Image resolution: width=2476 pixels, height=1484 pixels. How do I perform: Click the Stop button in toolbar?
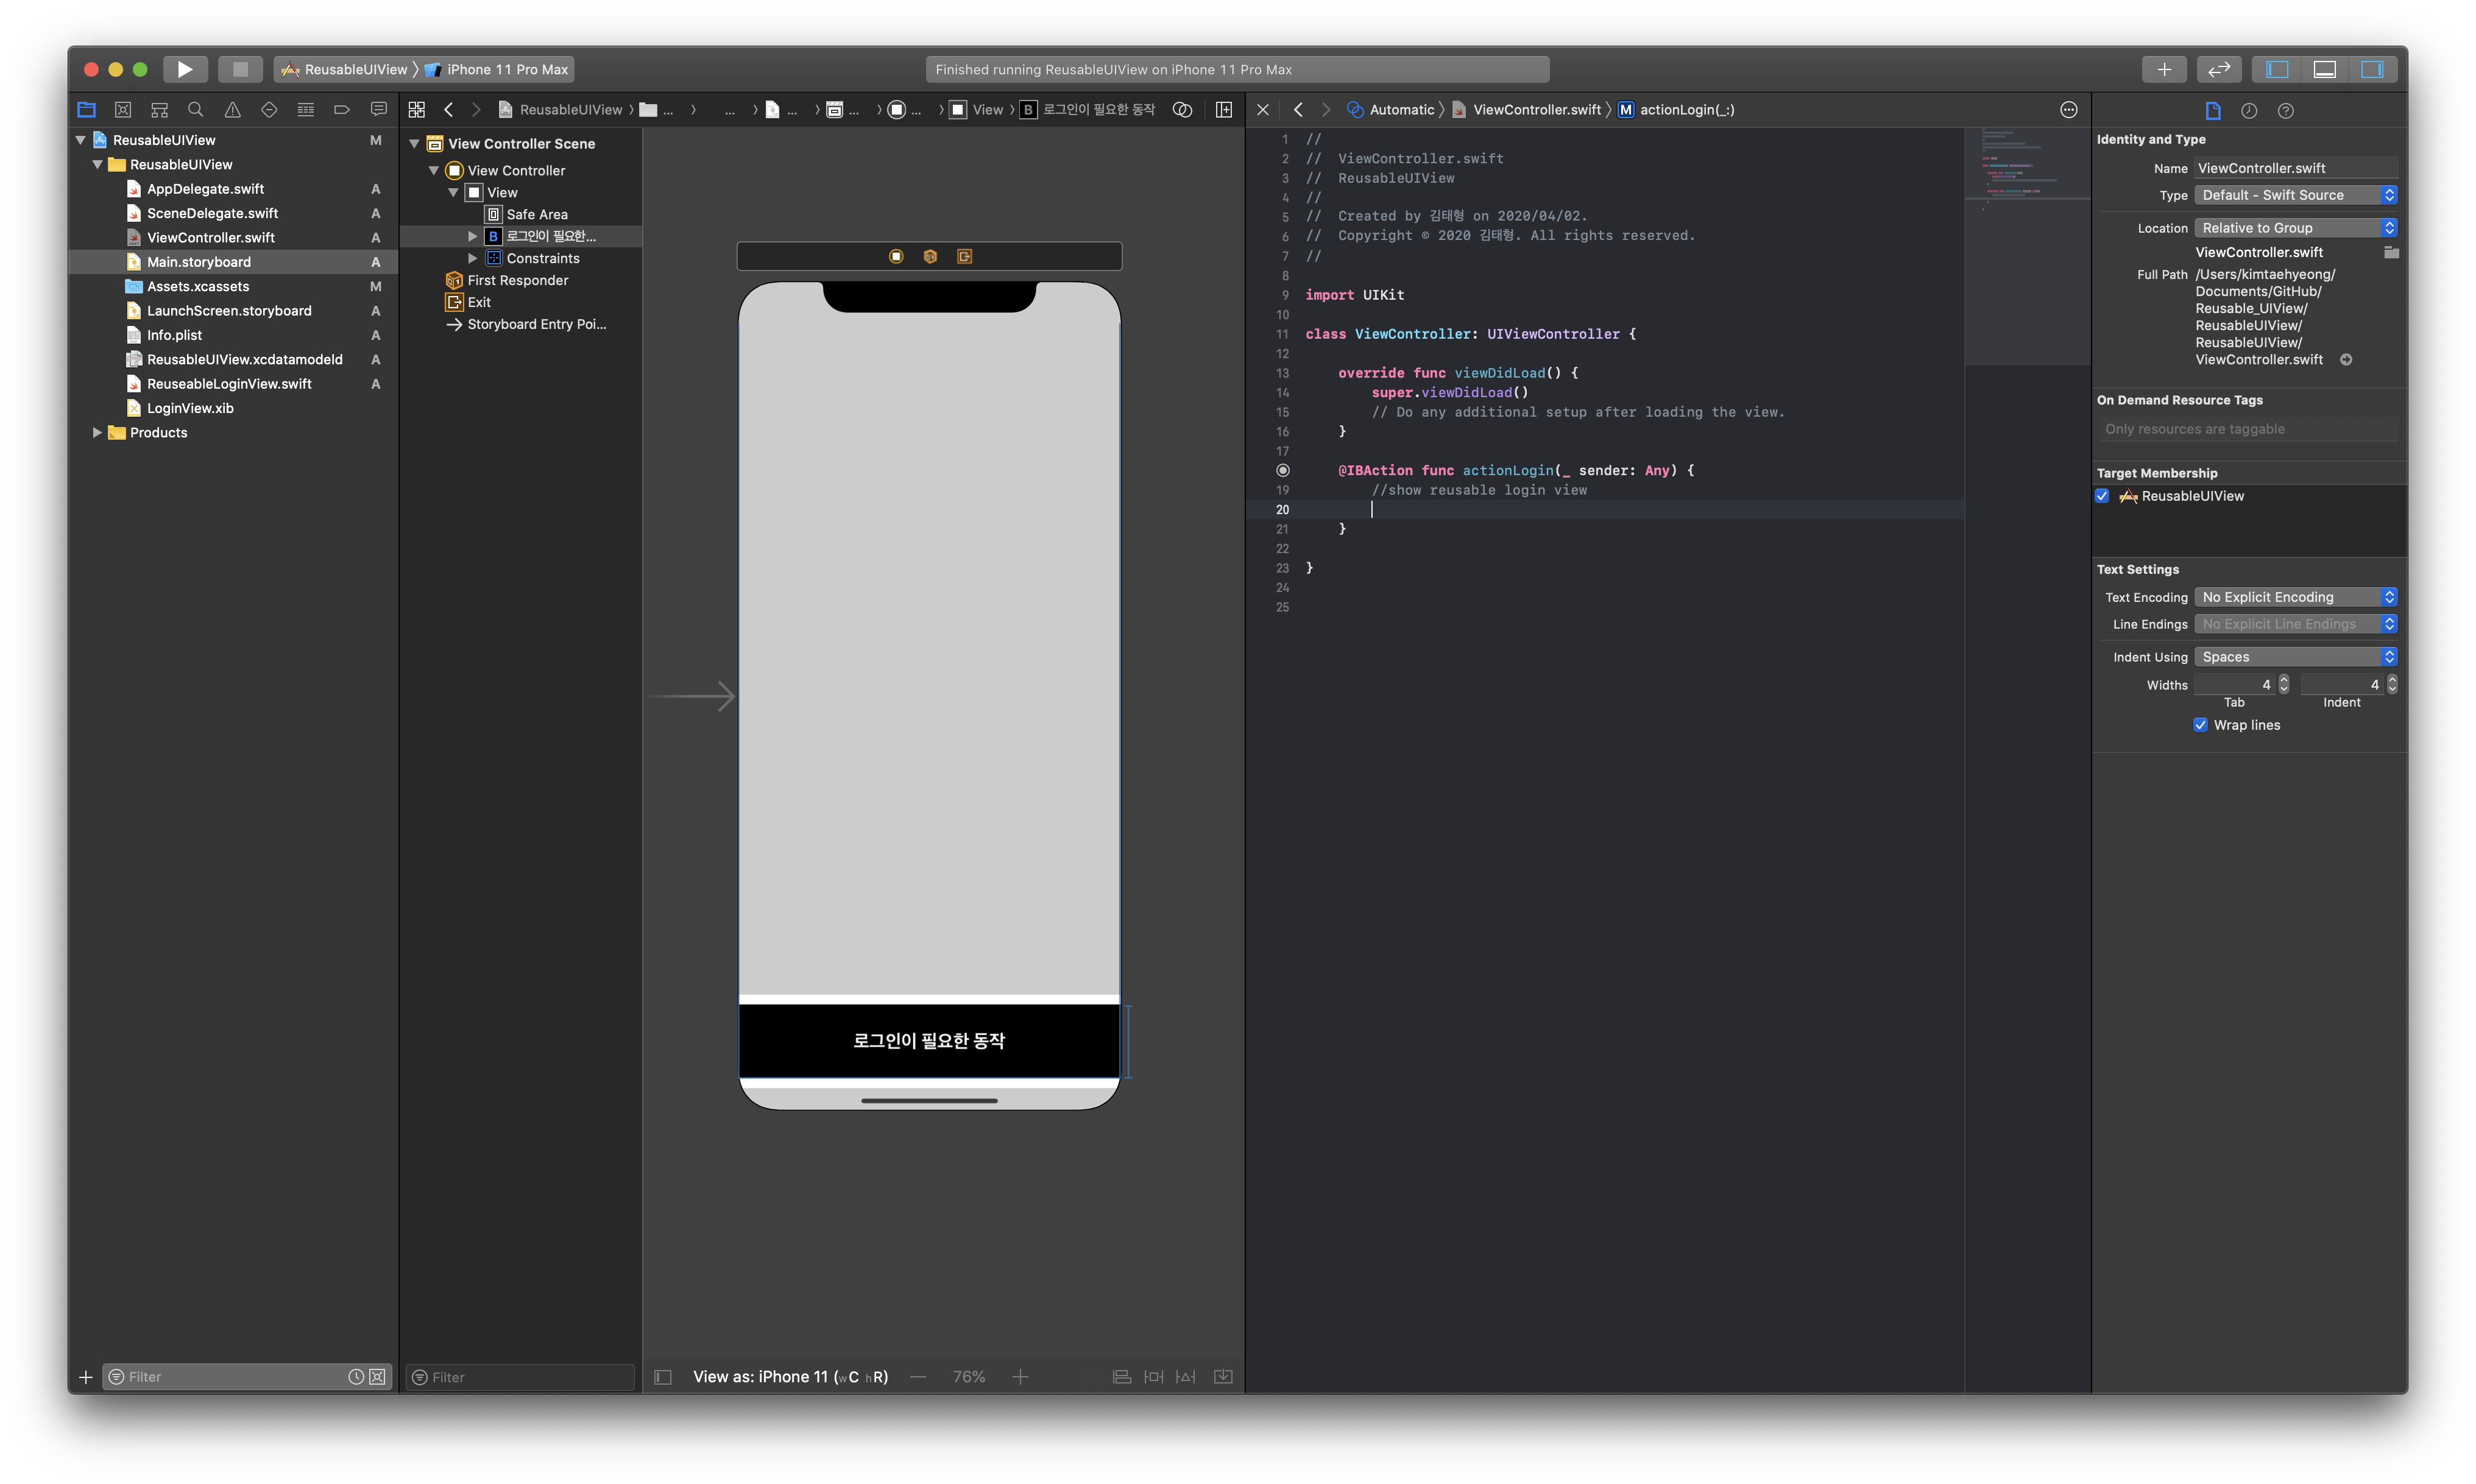click(240, 69)
